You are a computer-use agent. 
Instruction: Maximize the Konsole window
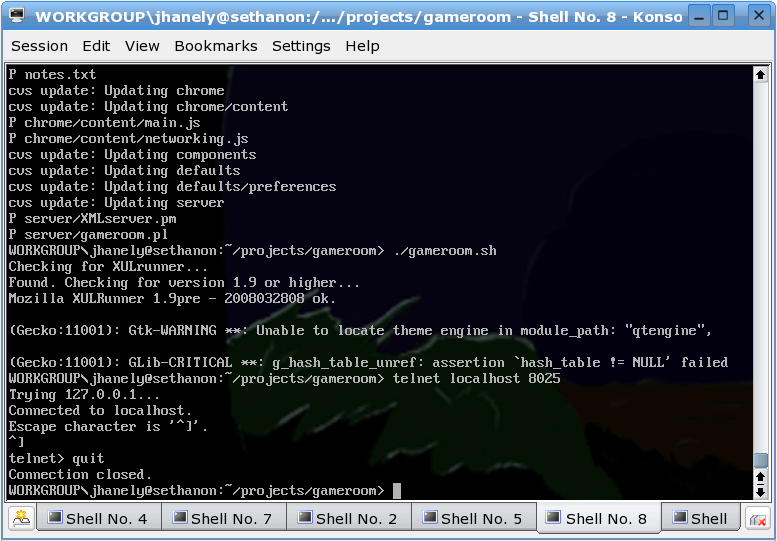tap(724, 16)
